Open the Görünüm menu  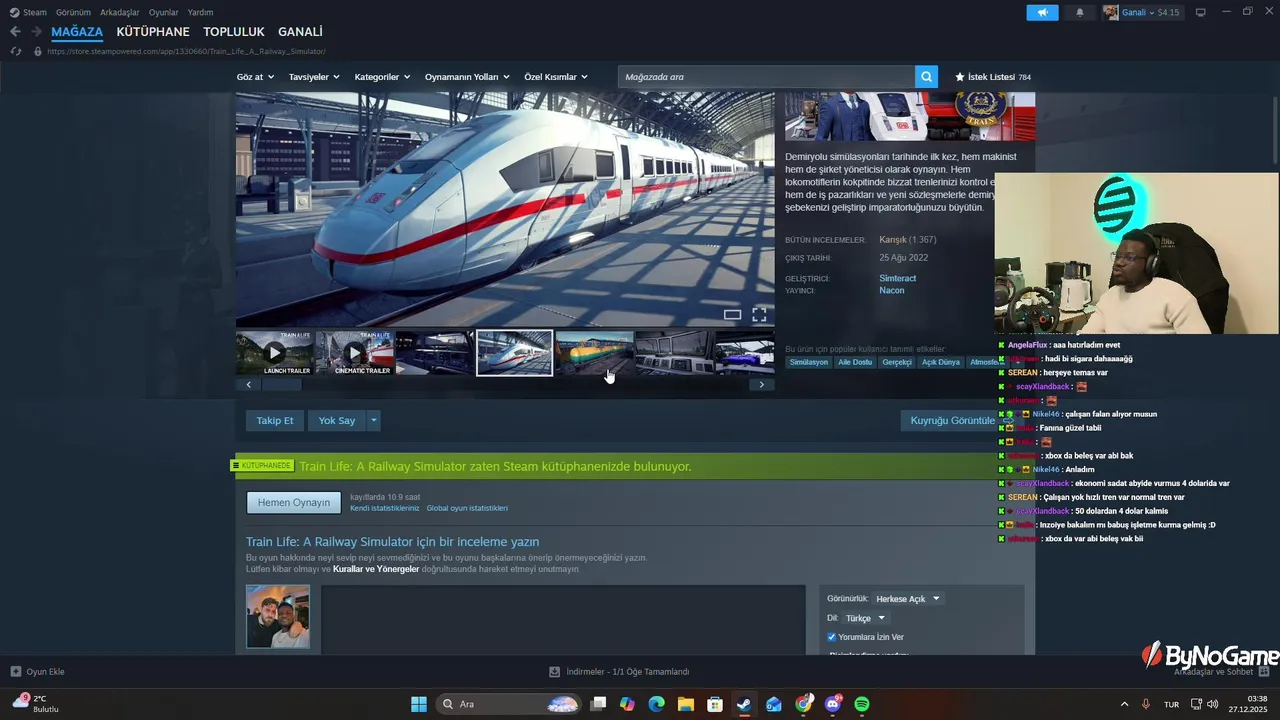point(73,12)
